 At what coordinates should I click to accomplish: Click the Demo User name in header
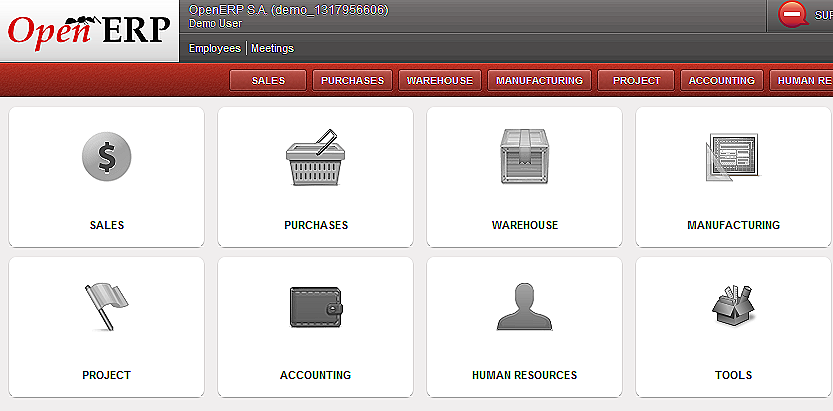tap(215, 23)
